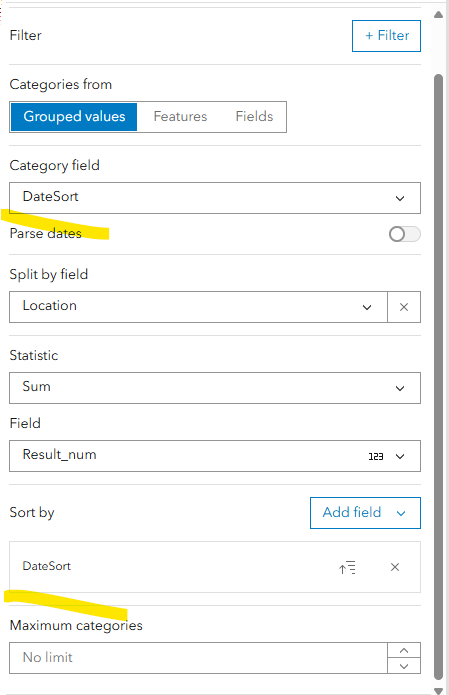Screen dimensions: 449x695
Task: Increase the Maximum categories value
Action: point(404,650)
